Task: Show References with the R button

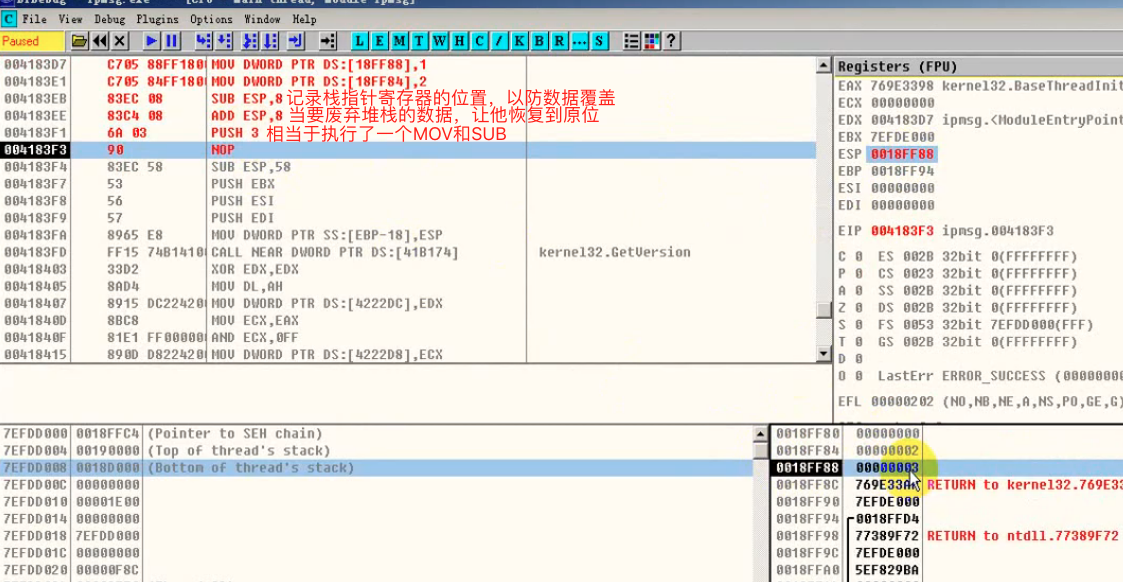Action: (559, 41)
